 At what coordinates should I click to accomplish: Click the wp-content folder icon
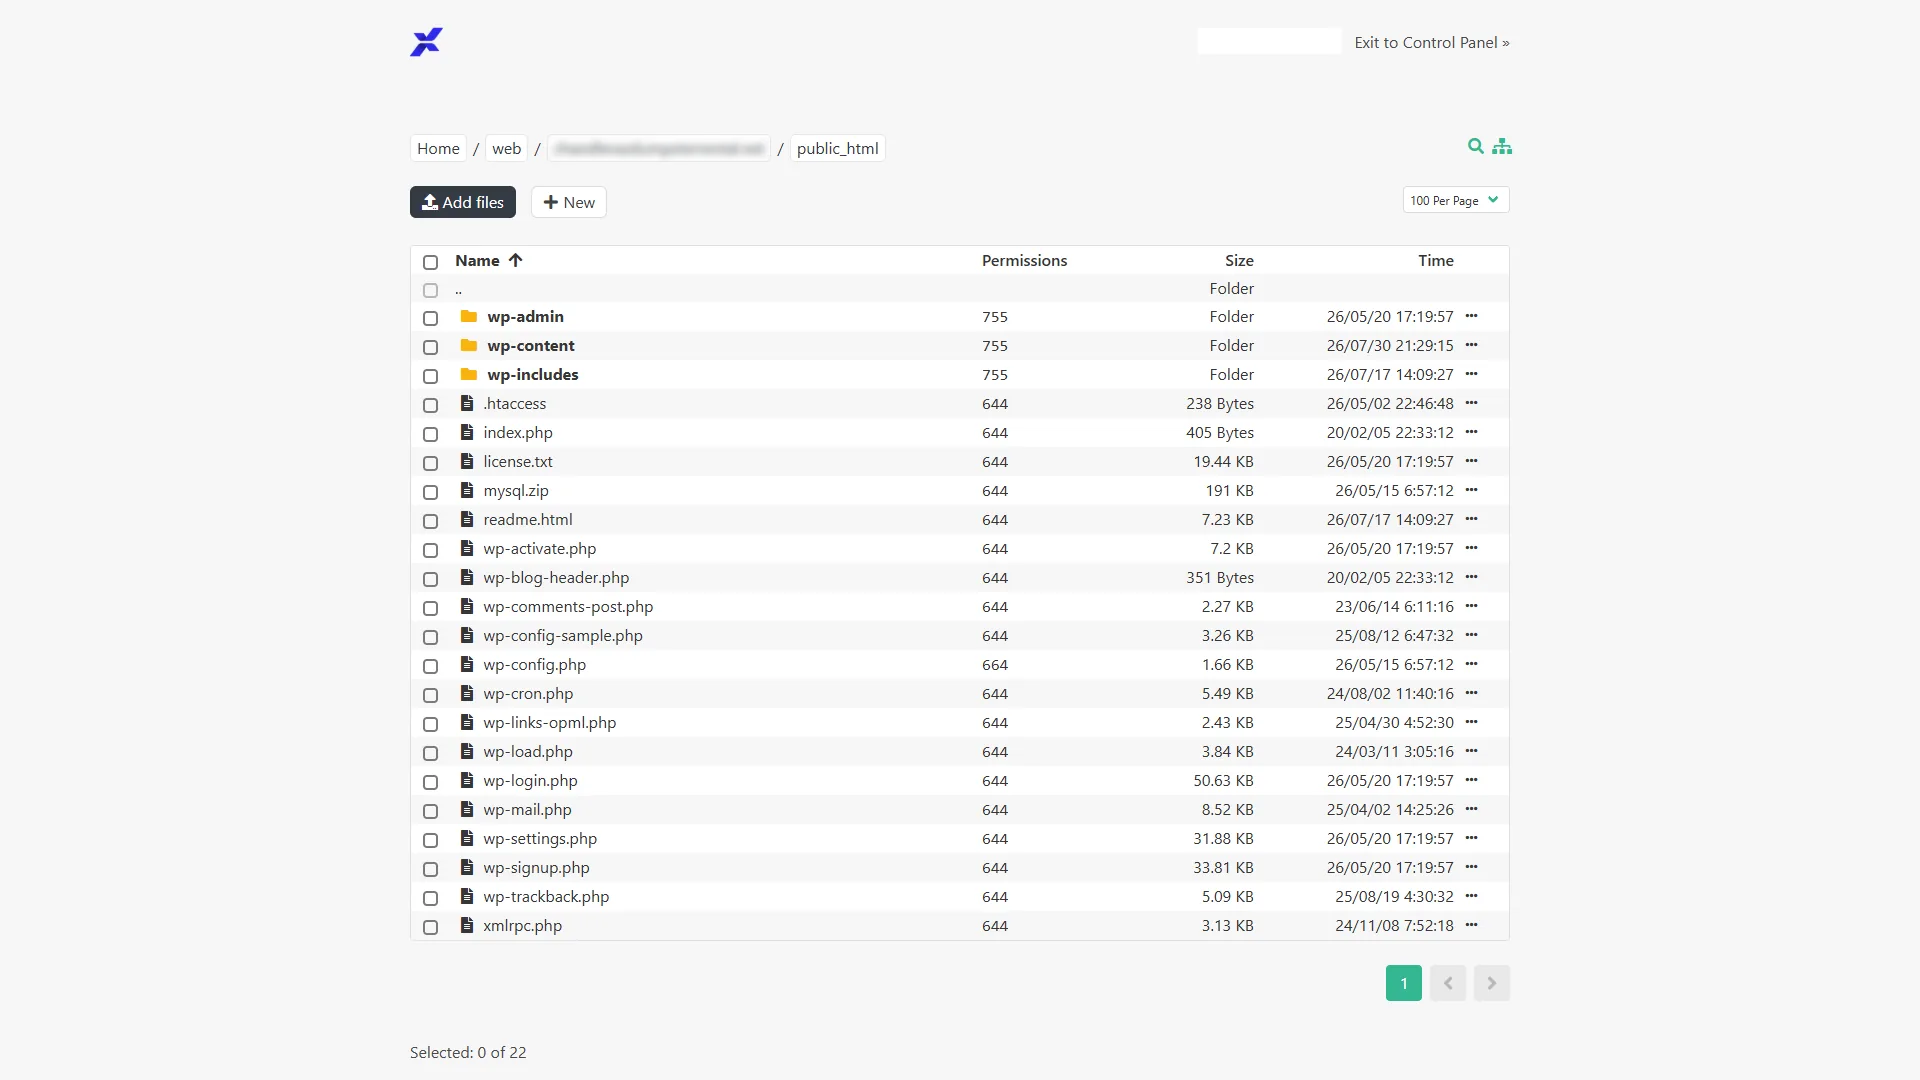468,345
